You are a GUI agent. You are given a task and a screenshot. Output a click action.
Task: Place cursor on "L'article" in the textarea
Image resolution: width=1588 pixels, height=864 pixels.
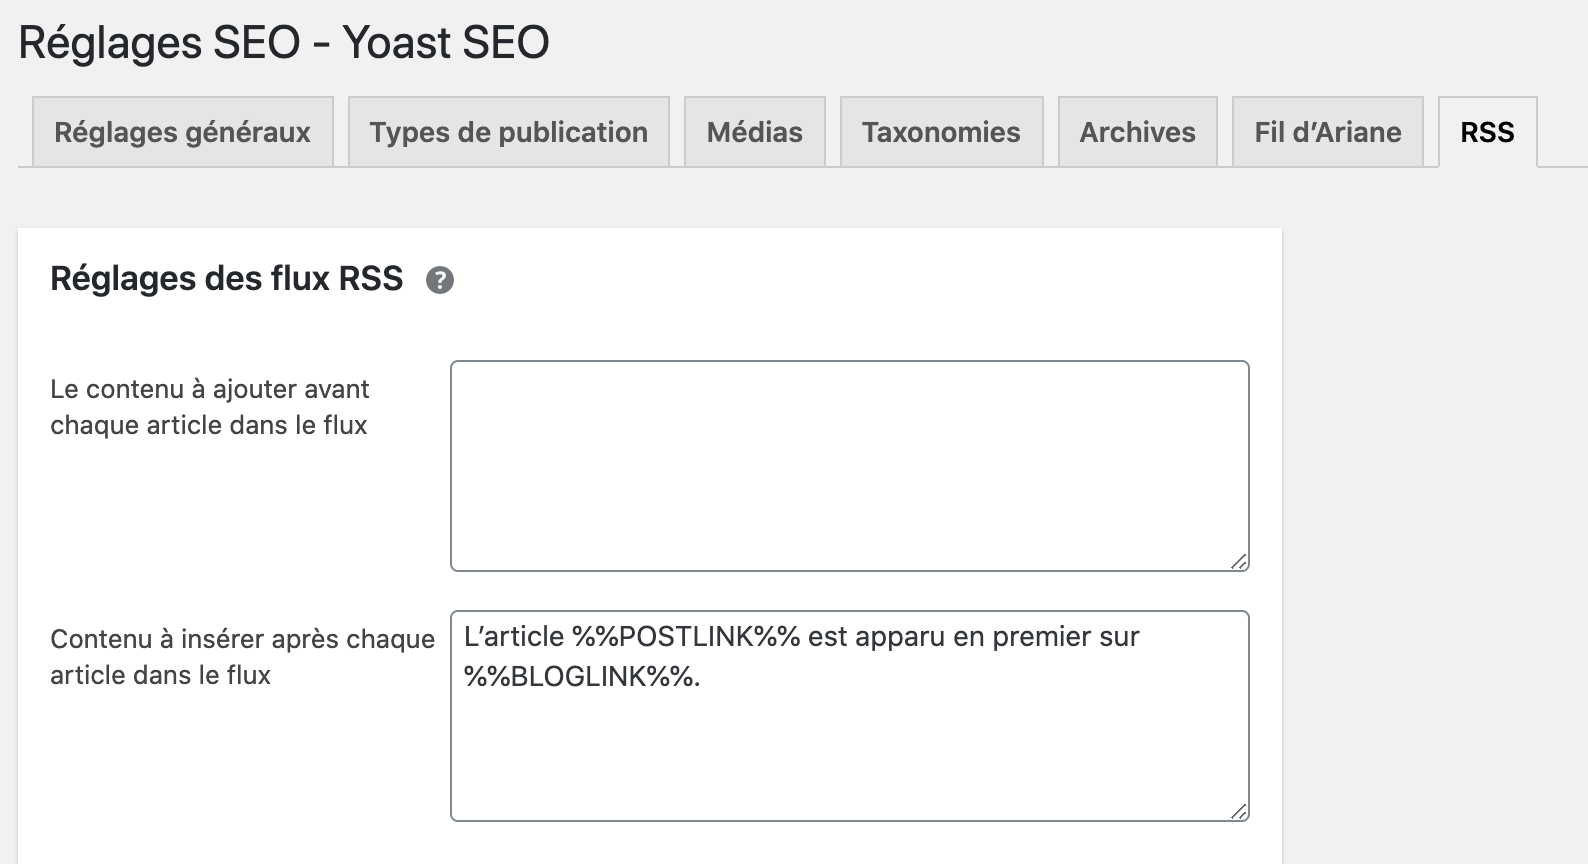(x=514, y=637)
